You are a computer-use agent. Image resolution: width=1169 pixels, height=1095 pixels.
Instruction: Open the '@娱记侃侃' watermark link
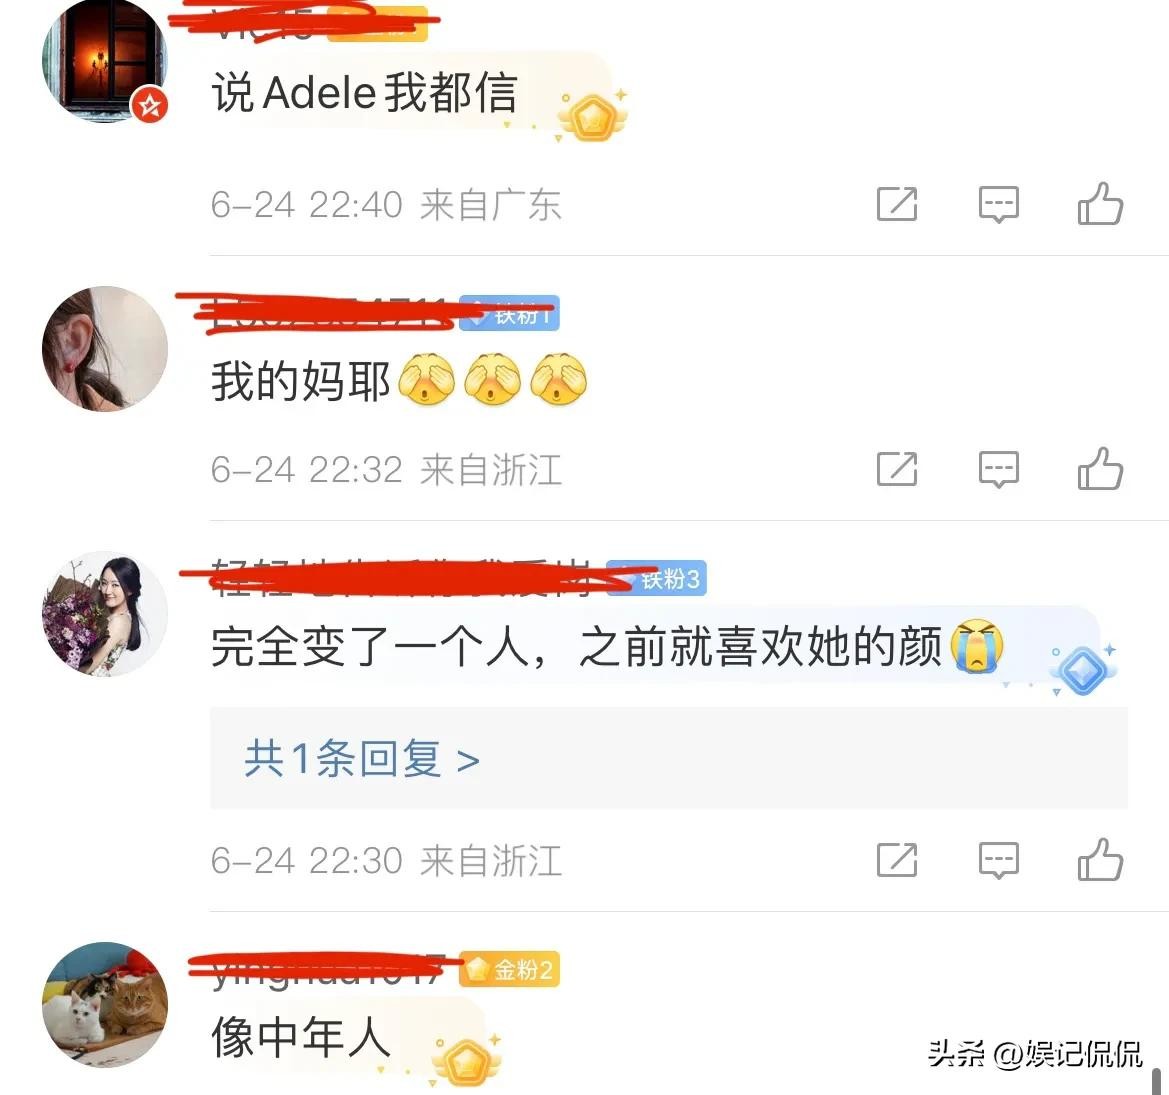[1068, 1054]
